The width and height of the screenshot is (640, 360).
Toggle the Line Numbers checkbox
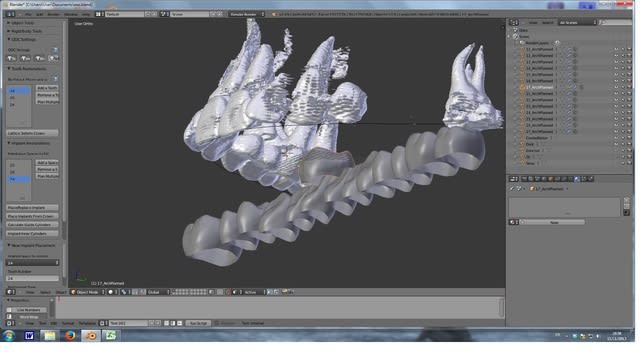point(9,310)
